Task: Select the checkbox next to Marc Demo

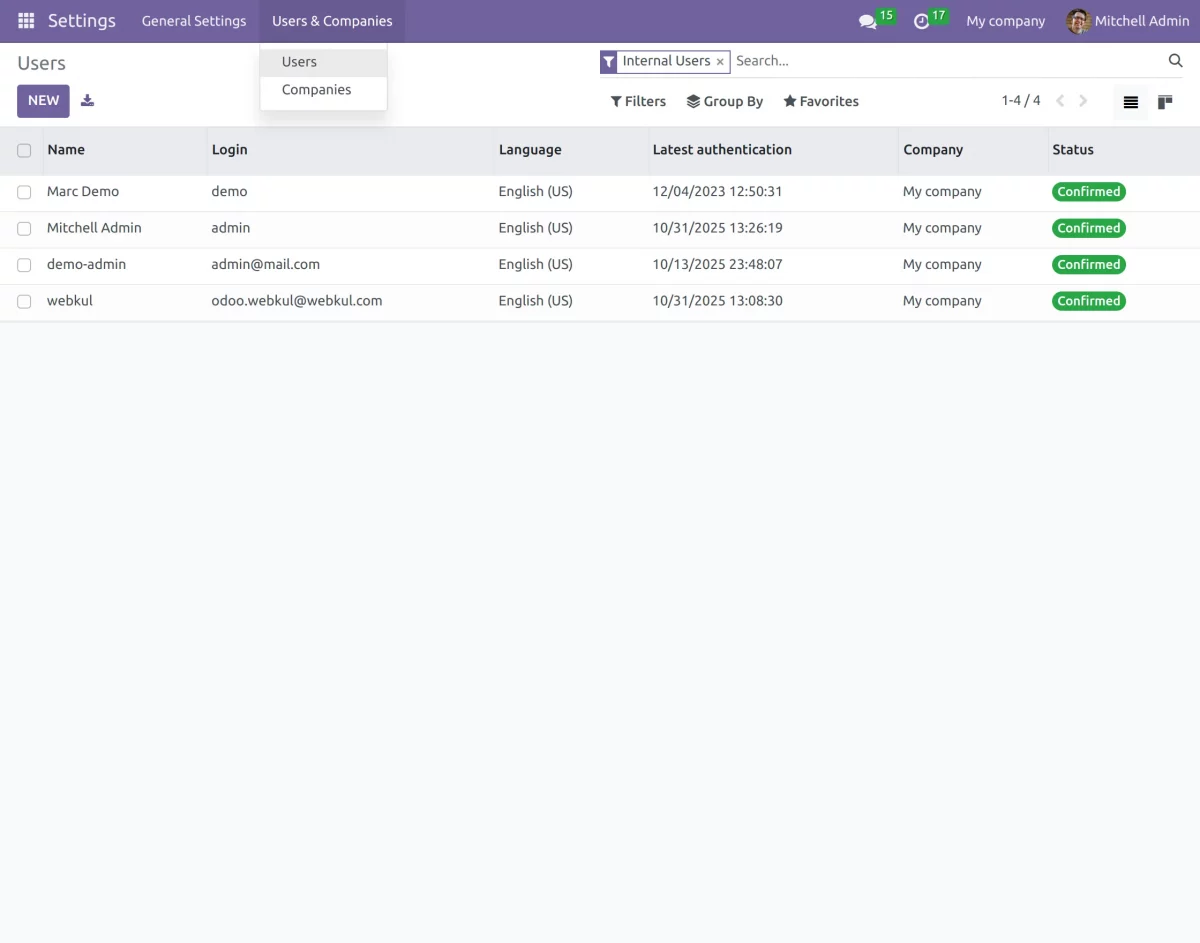Action: (x=24, y=191)
